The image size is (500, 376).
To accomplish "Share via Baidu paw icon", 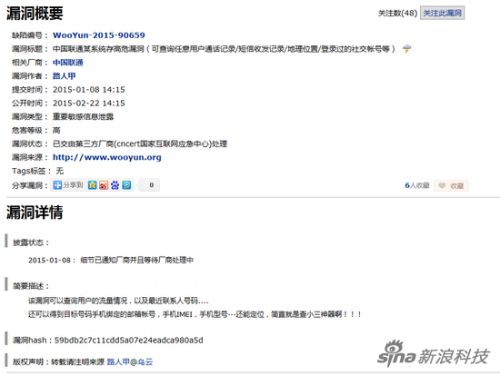I will tap(115, 185).
